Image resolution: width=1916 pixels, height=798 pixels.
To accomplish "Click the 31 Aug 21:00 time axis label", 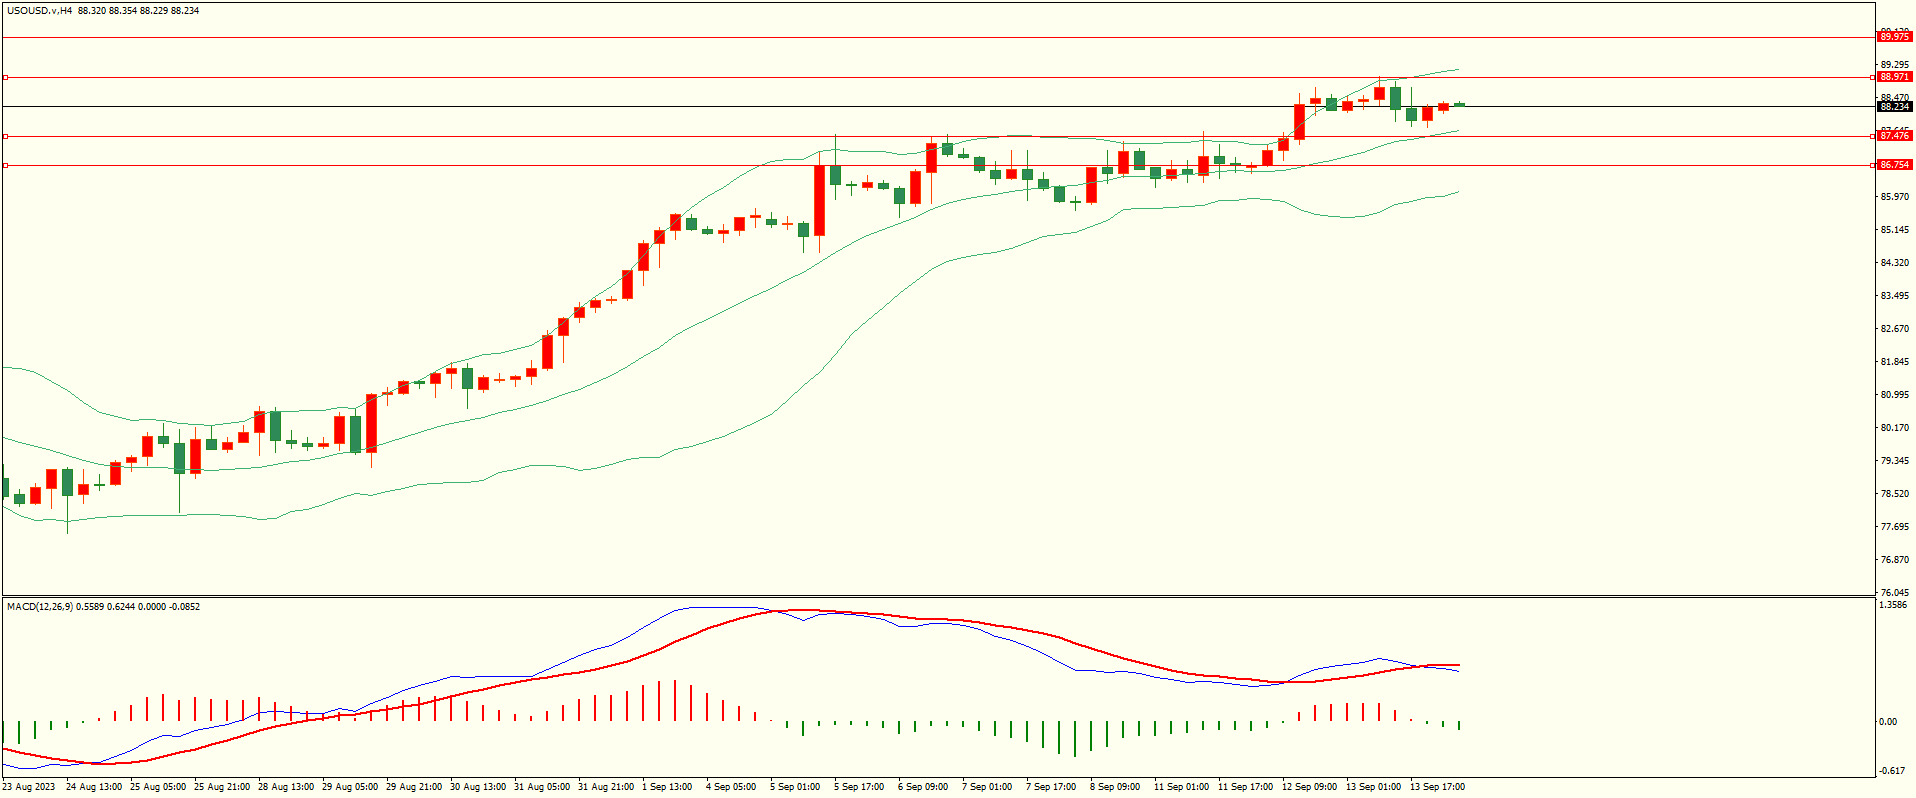I will (x=606, y=787).
